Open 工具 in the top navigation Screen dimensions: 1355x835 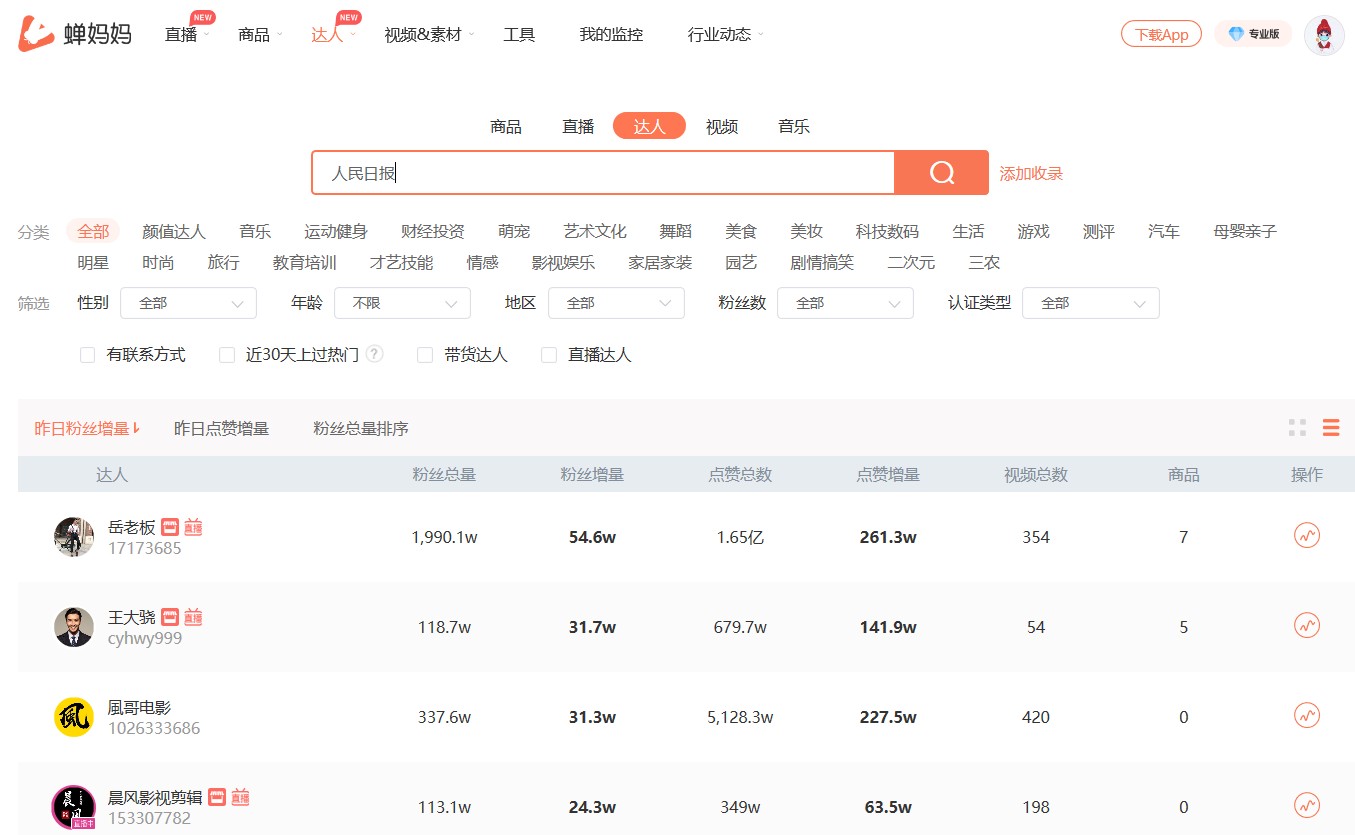(519, 35)
